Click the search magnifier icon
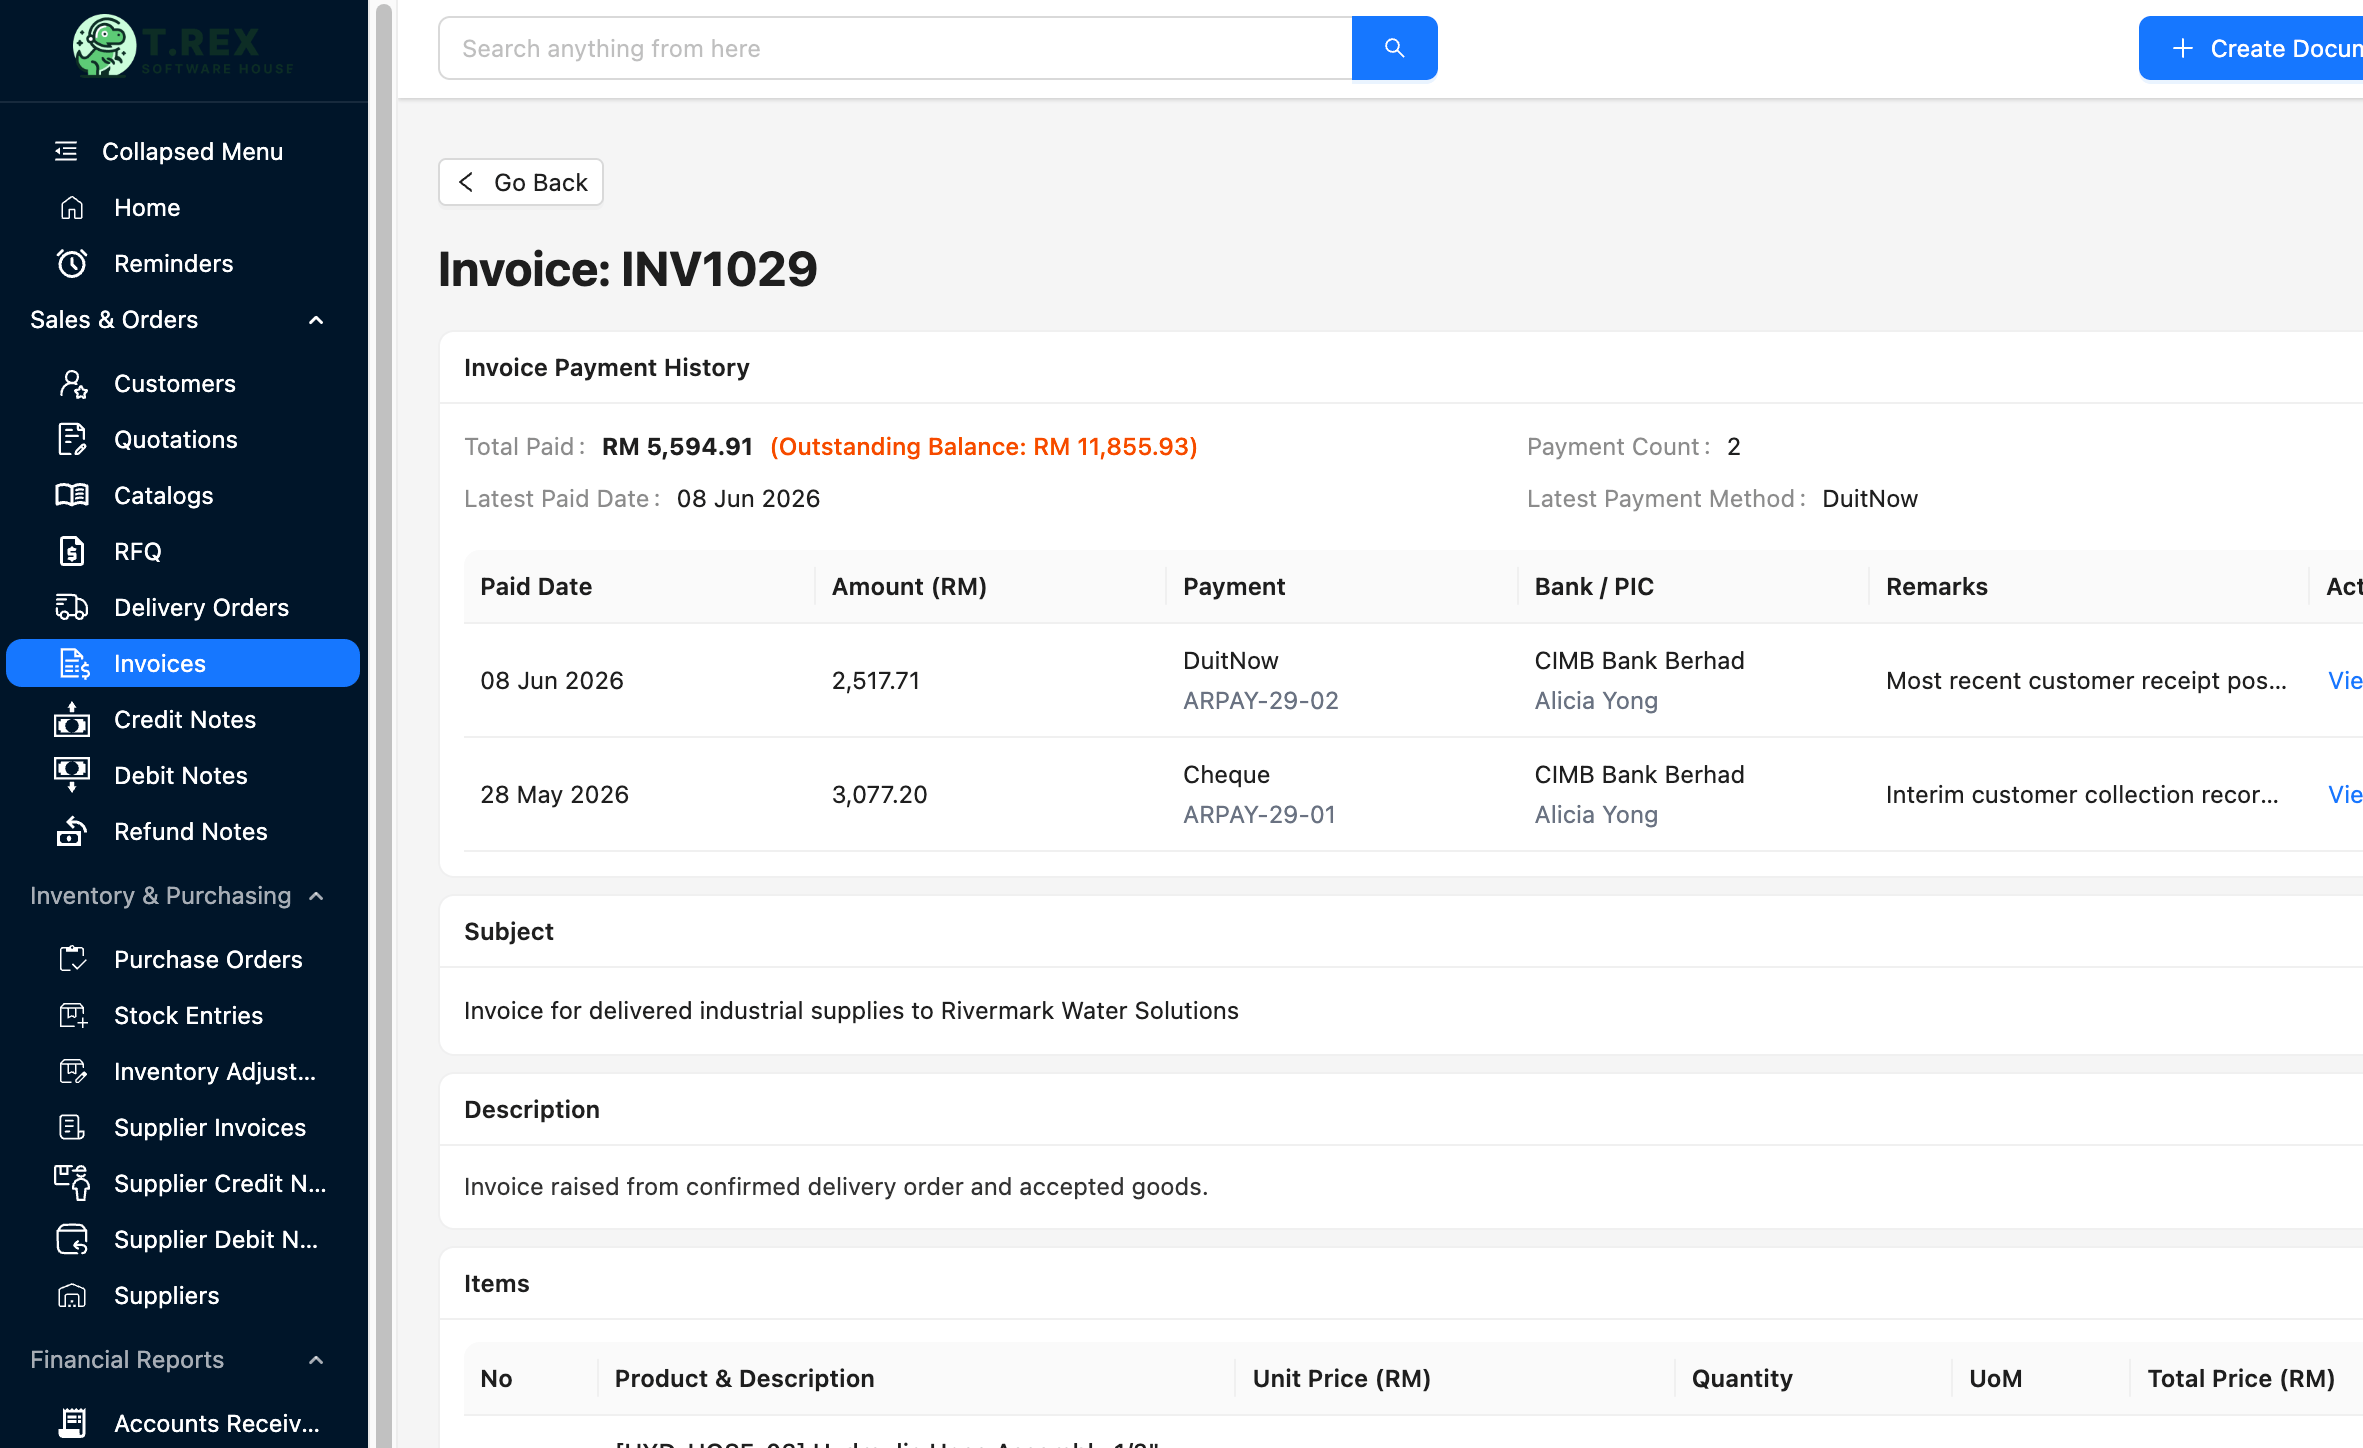 (1394, 47)
